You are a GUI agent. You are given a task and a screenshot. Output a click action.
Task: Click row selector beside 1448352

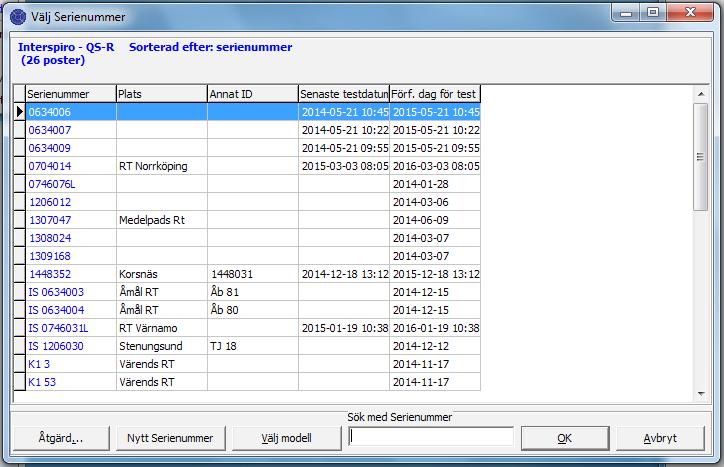point(19,274)
